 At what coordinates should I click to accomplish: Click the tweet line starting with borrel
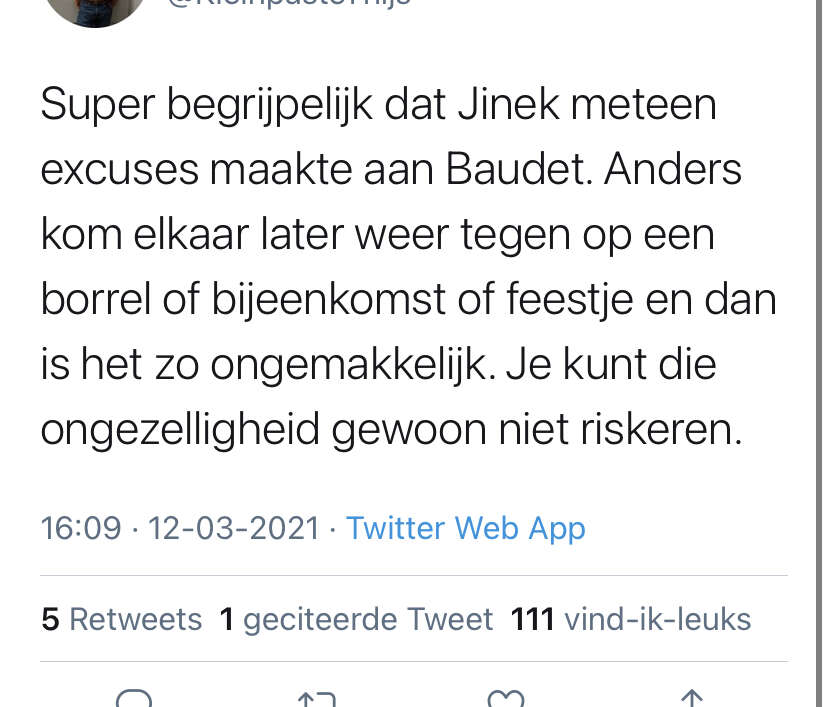tap(409, 300)
